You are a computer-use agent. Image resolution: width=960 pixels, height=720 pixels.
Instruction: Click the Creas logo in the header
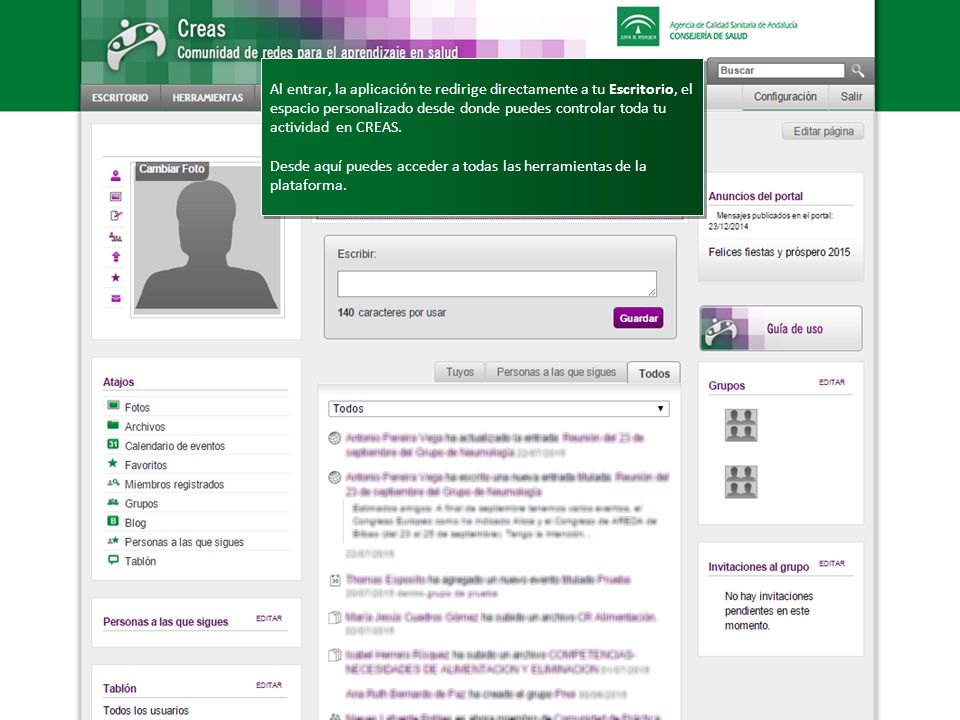[x=136, y=45]
